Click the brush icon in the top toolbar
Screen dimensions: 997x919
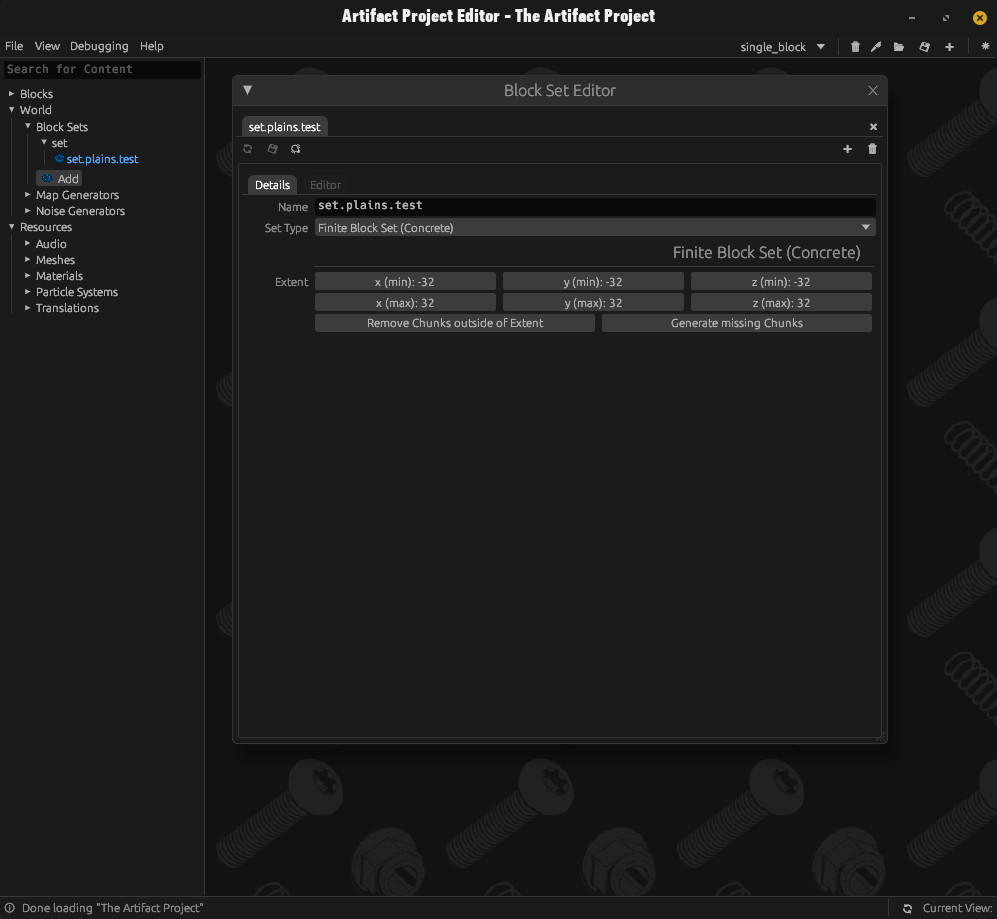click(x=877, y=47)
